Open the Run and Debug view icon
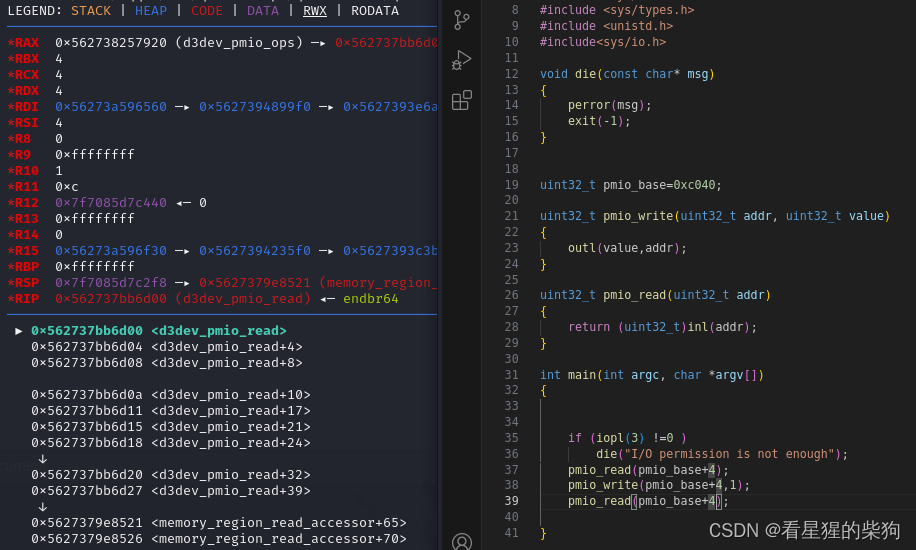The height and width of the screenshot is (550, 916). click(462, 60)
